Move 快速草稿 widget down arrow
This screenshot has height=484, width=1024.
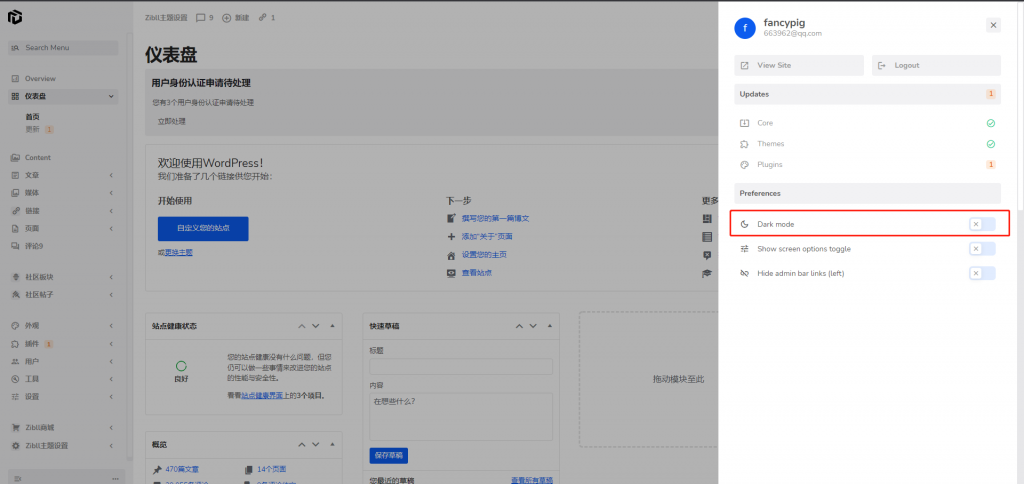point(533,326)
